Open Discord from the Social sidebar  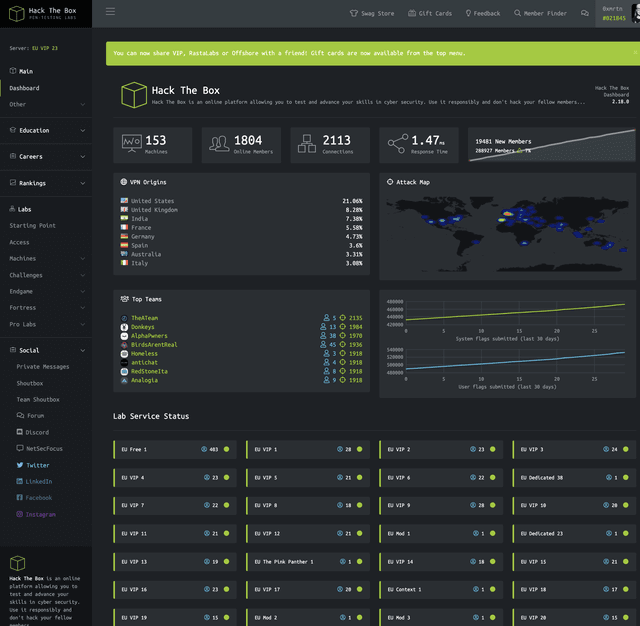37,432
